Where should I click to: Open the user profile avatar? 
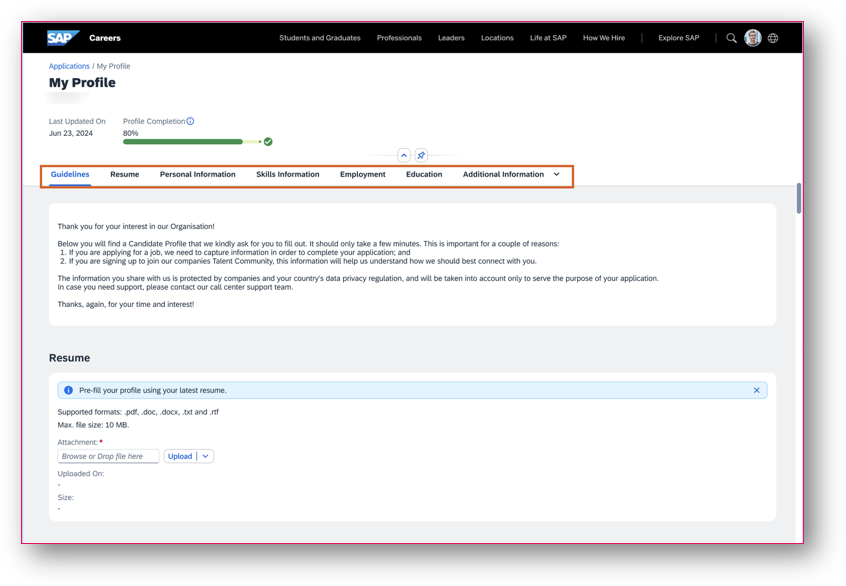pyautogui.click(x=753, y=38)
